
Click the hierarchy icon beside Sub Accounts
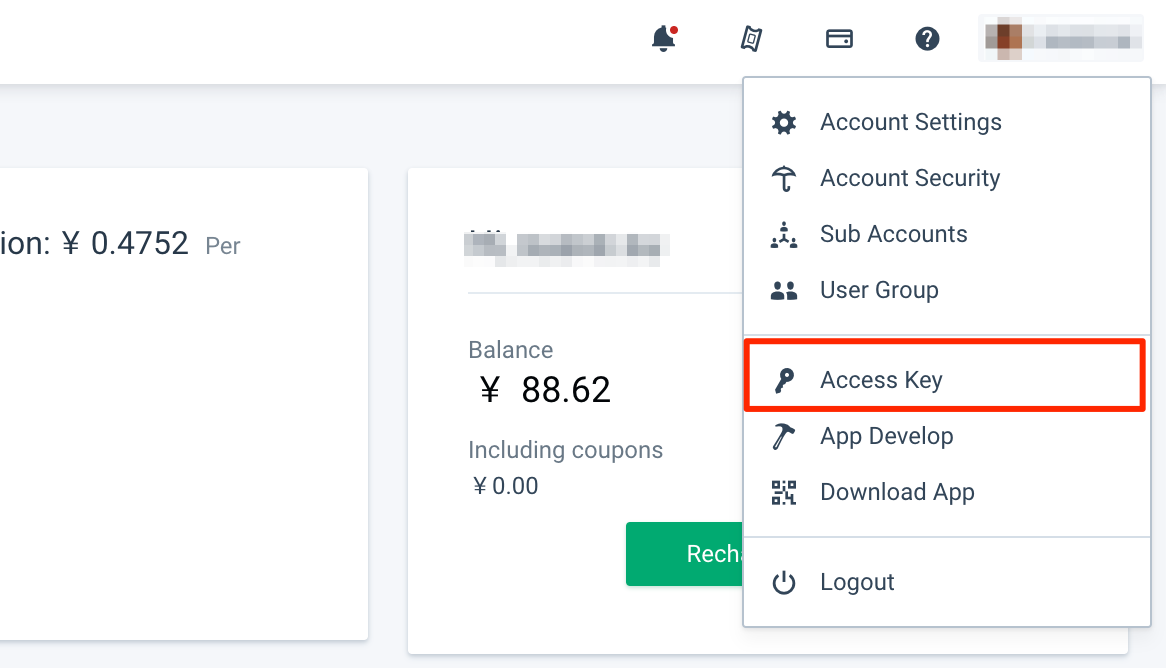pos(784,233)
